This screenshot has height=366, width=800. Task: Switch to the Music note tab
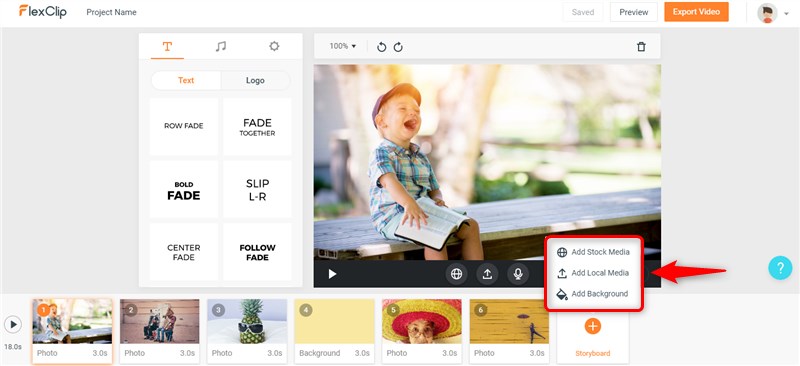(220, 46)
